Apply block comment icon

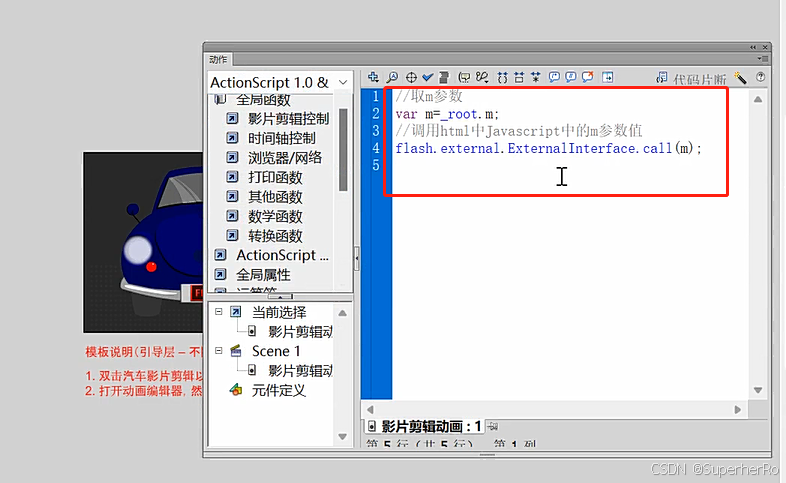(x=554, y=77)
